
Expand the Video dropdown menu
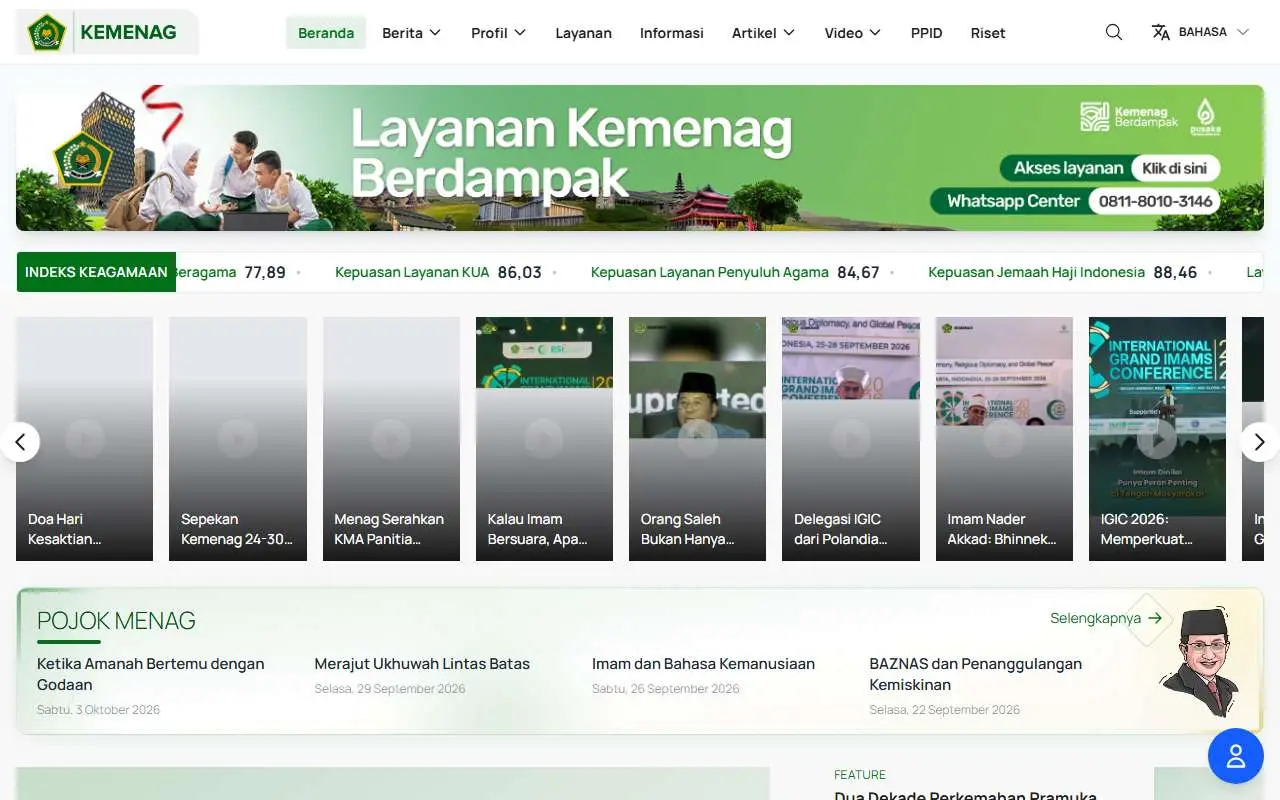(x=853, y=33)
